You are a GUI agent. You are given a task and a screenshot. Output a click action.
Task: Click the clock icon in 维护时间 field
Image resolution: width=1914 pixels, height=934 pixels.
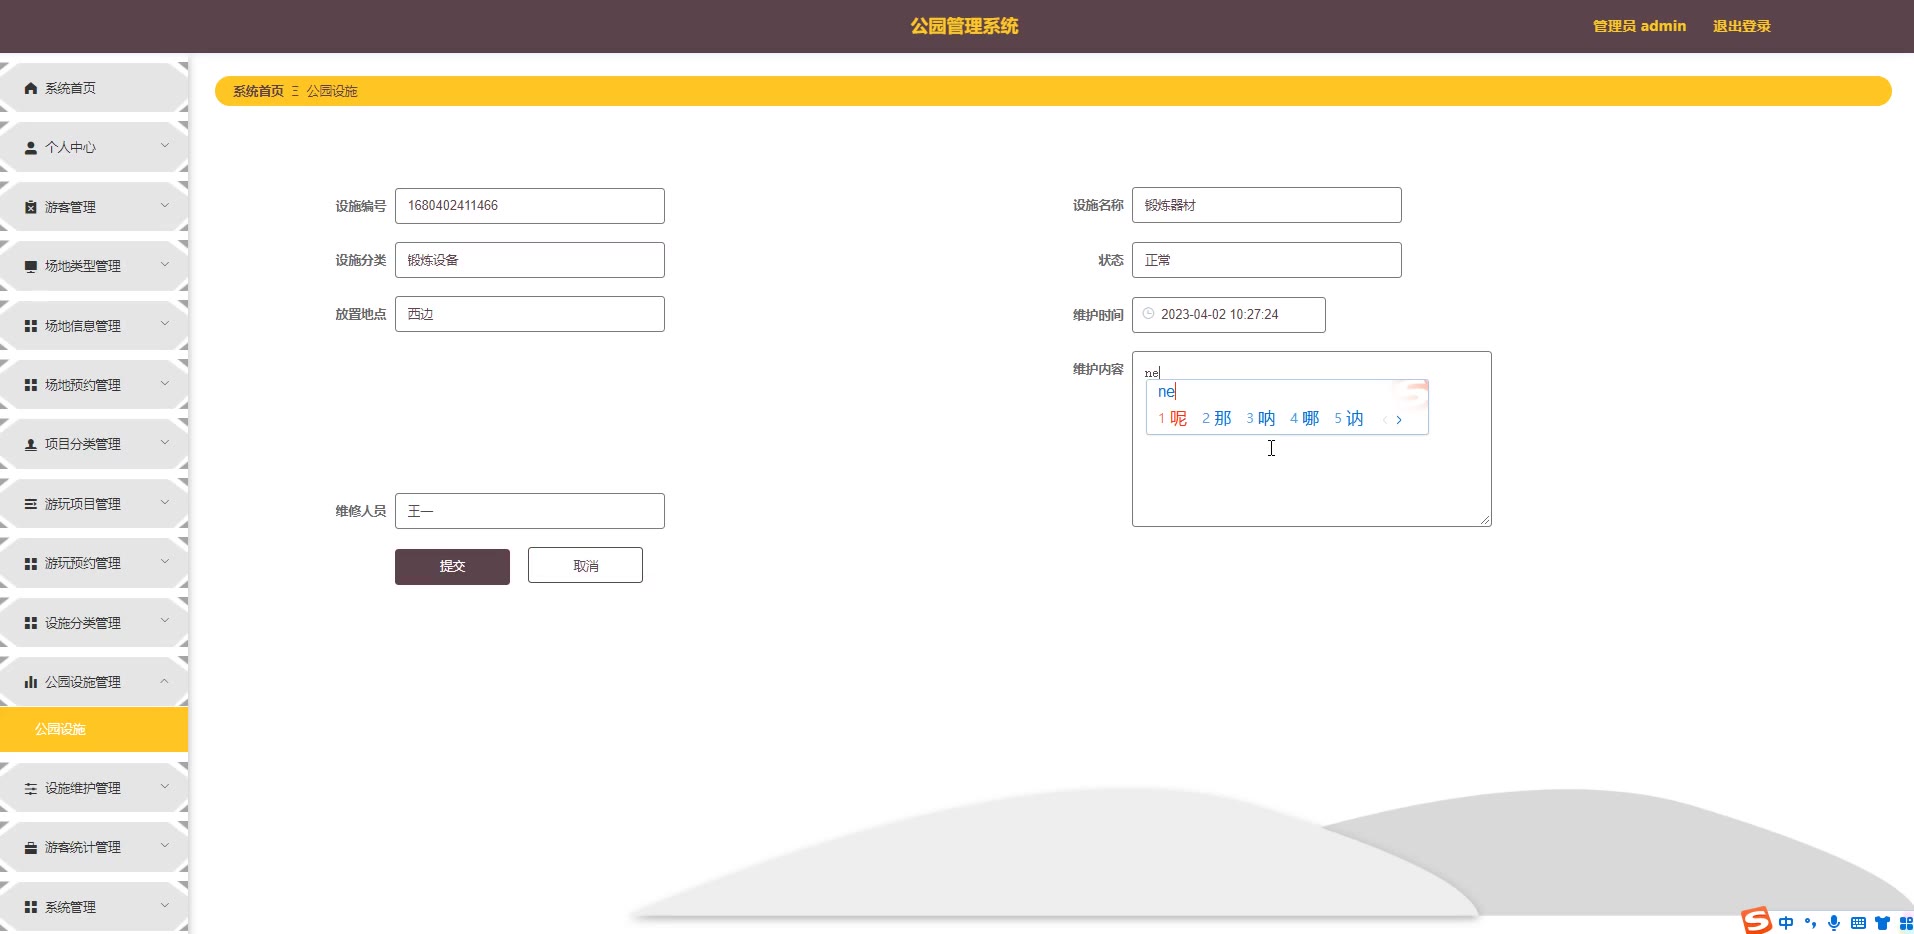pyautogui.click(x=1149, y=314)
